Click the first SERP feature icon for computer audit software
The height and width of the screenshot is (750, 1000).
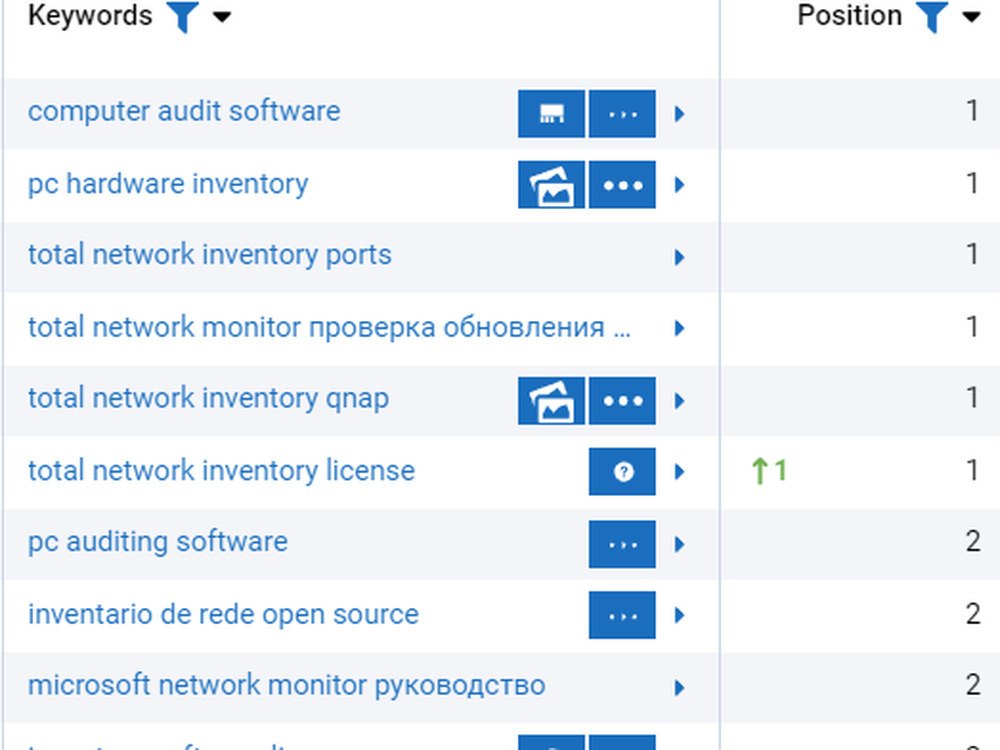[551, 113]
